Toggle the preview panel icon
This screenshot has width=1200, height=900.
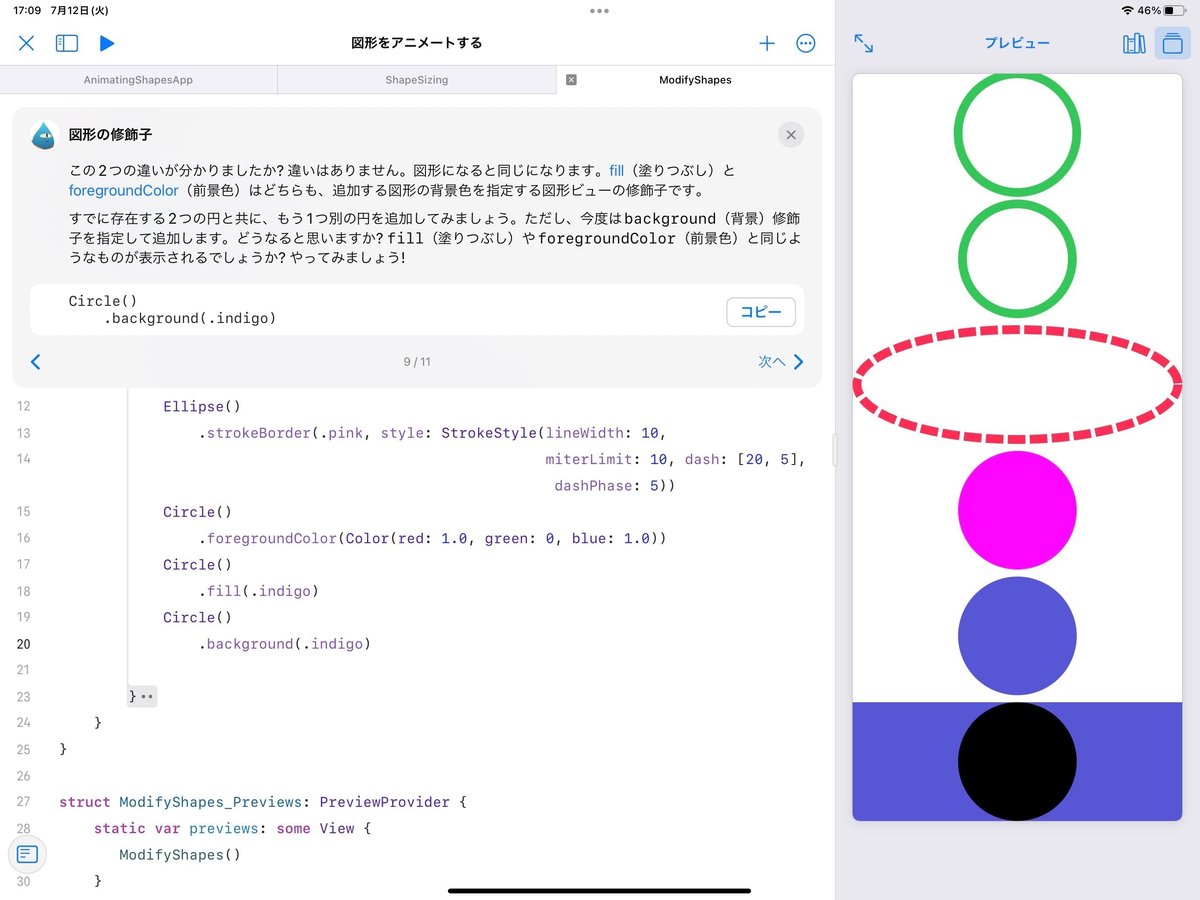1173,43
